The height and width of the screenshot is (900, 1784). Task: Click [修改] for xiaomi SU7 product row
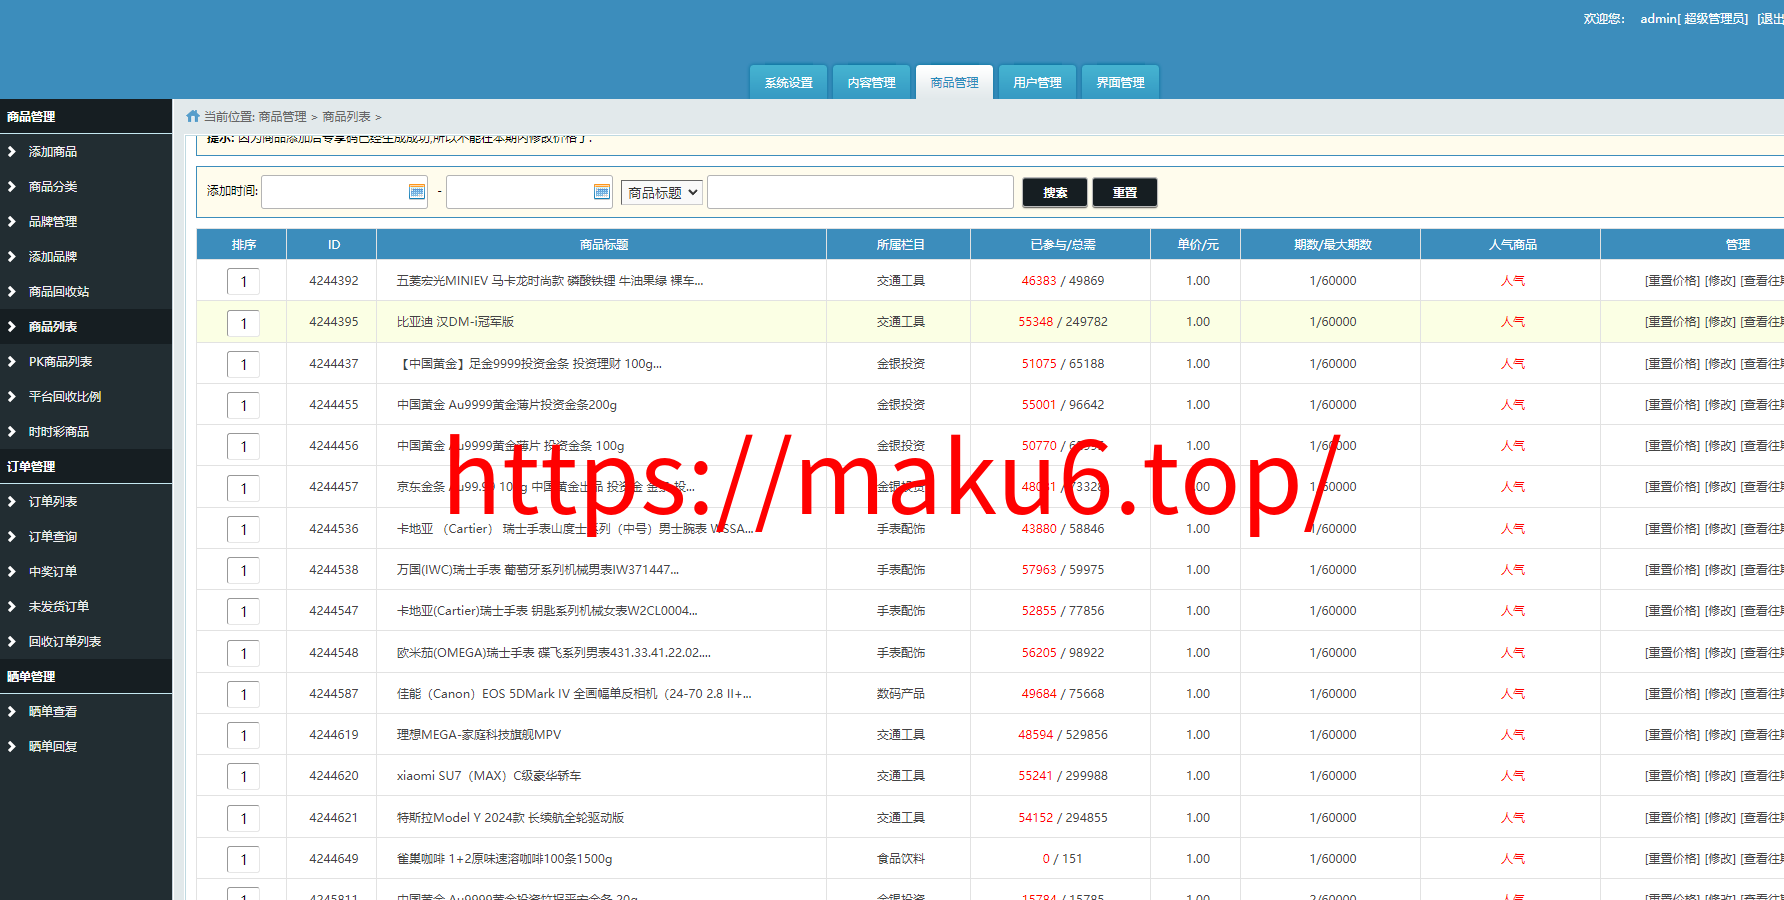tap(1720, 776)
